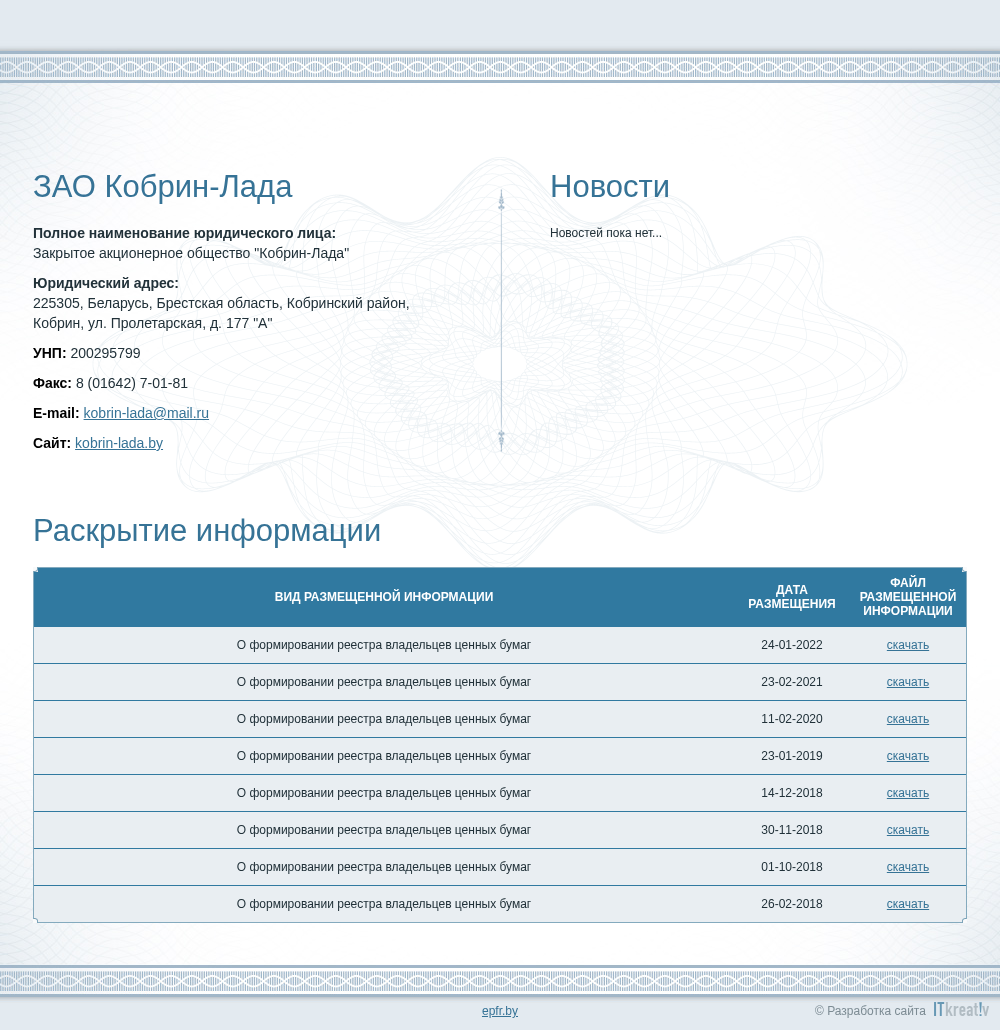Image resolution: width=1000 pixels, height=1030 pixels.
Task: Click the Раскрытие информации heading
Action: pos(207,531)
